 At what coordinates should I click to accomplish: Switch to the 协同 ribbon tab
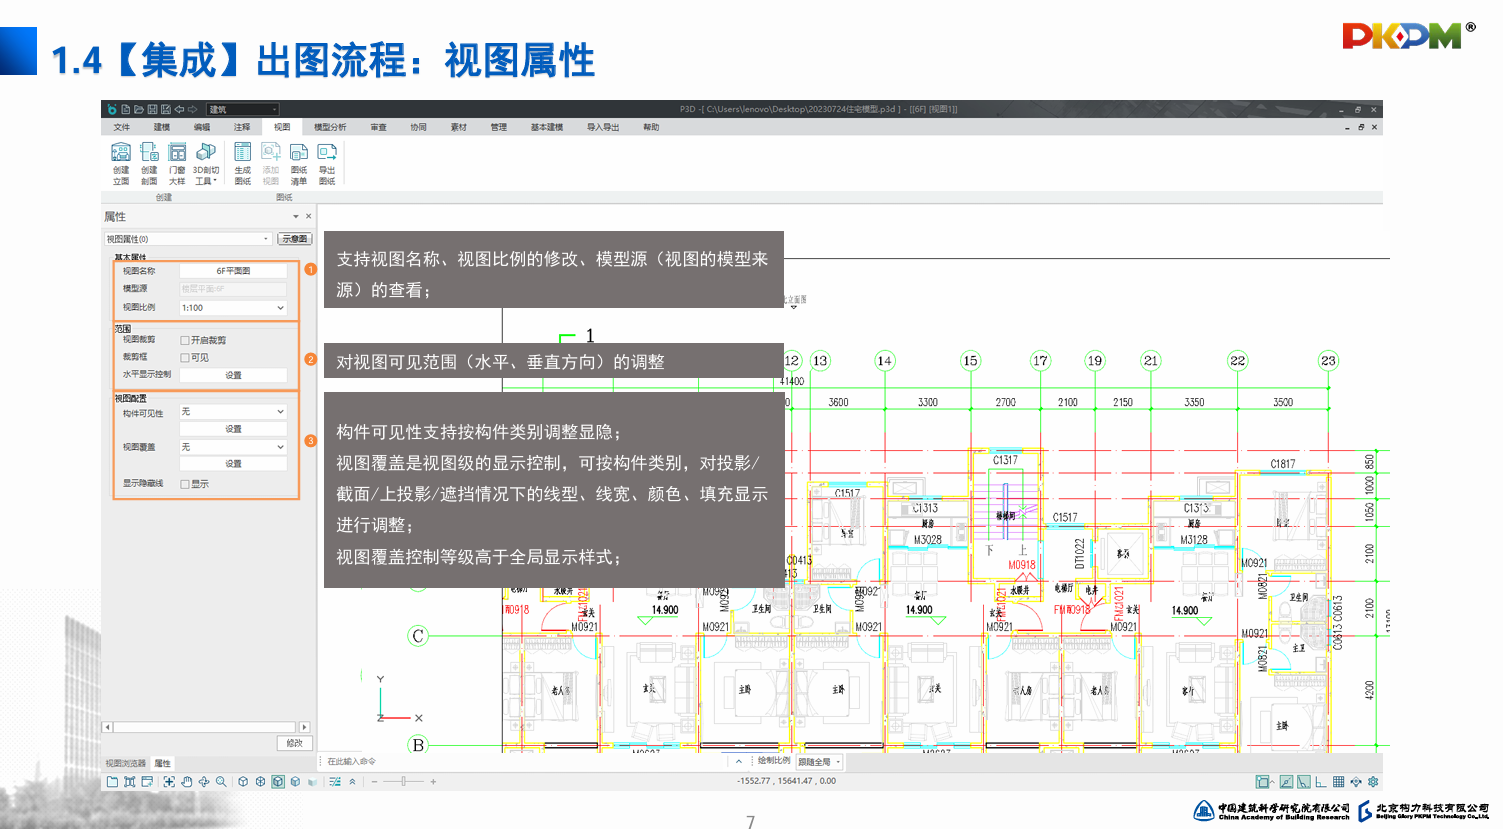coord(418,127)
